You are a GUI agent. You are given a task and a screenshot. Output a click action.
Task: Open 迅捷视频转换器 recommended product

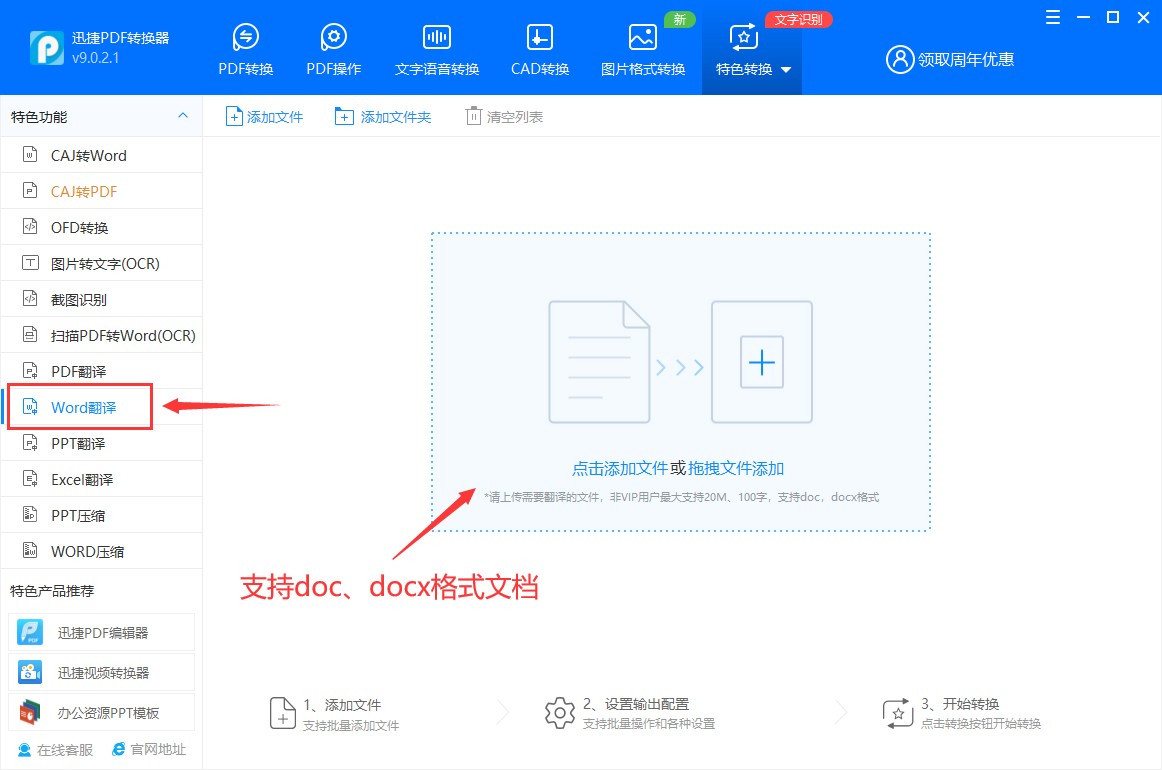(102, 672)
